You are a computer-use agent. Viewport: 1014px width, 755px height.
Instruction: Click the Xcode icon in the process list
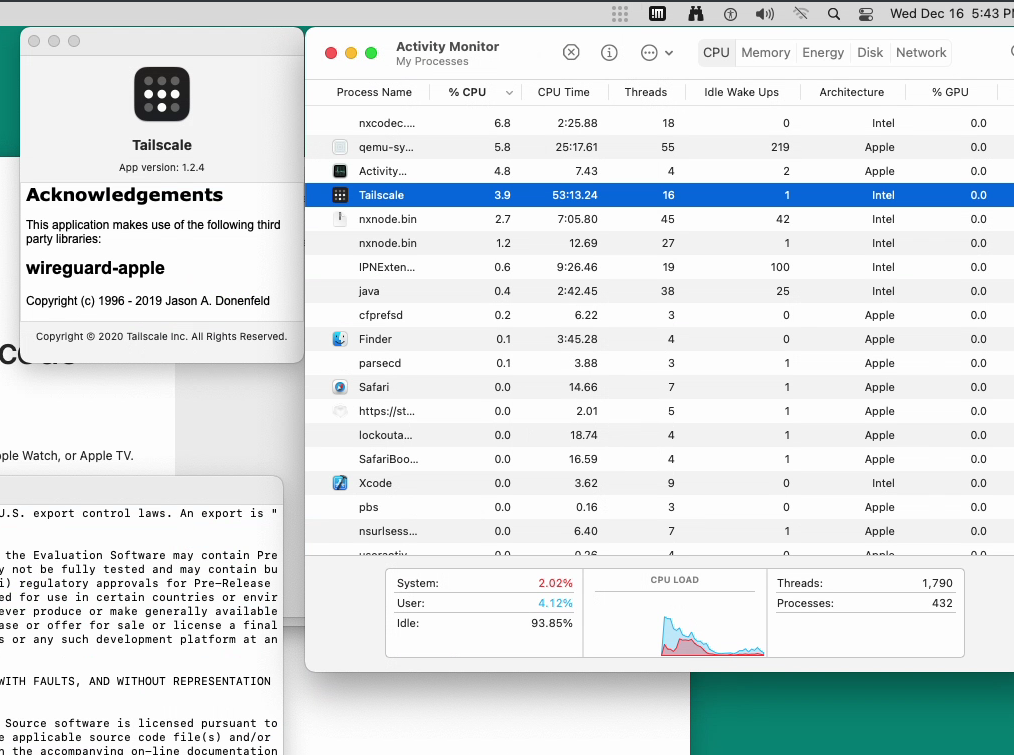pos(340,483)
